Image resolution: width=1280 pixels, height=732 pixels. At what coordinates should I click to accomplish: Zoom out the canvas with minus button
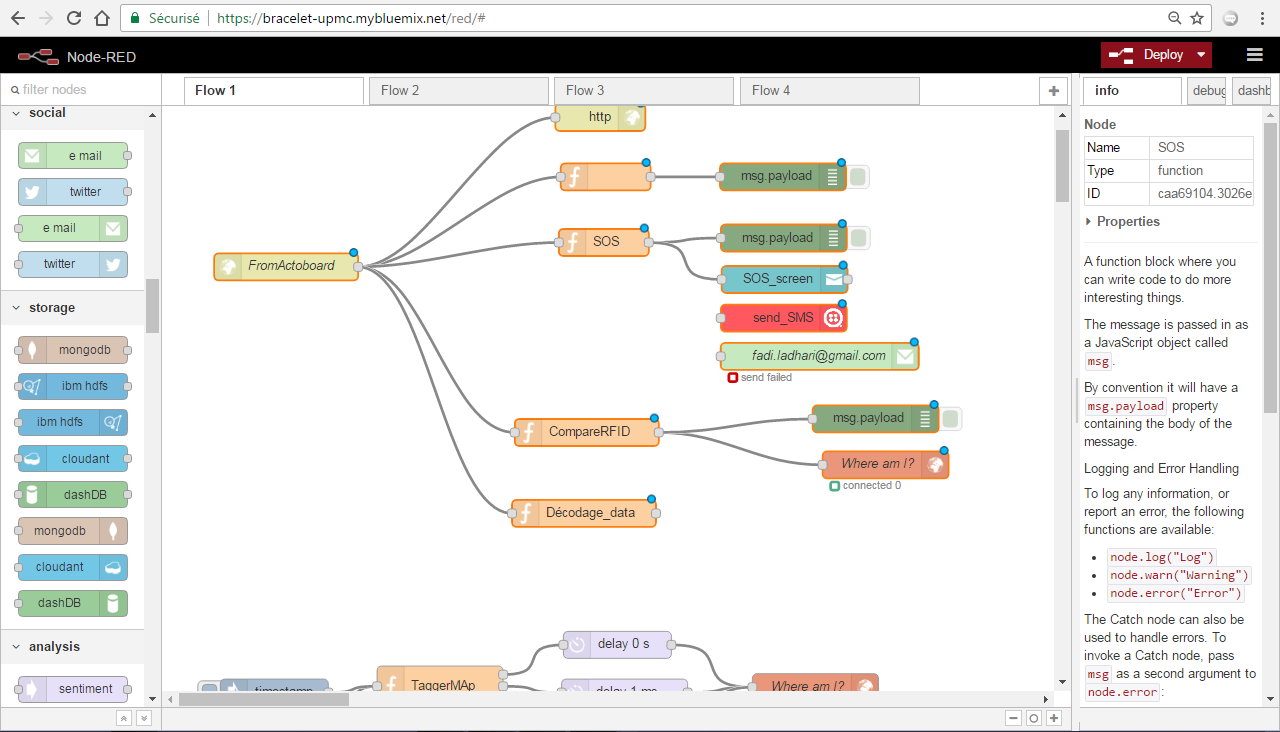[1014, 718]
